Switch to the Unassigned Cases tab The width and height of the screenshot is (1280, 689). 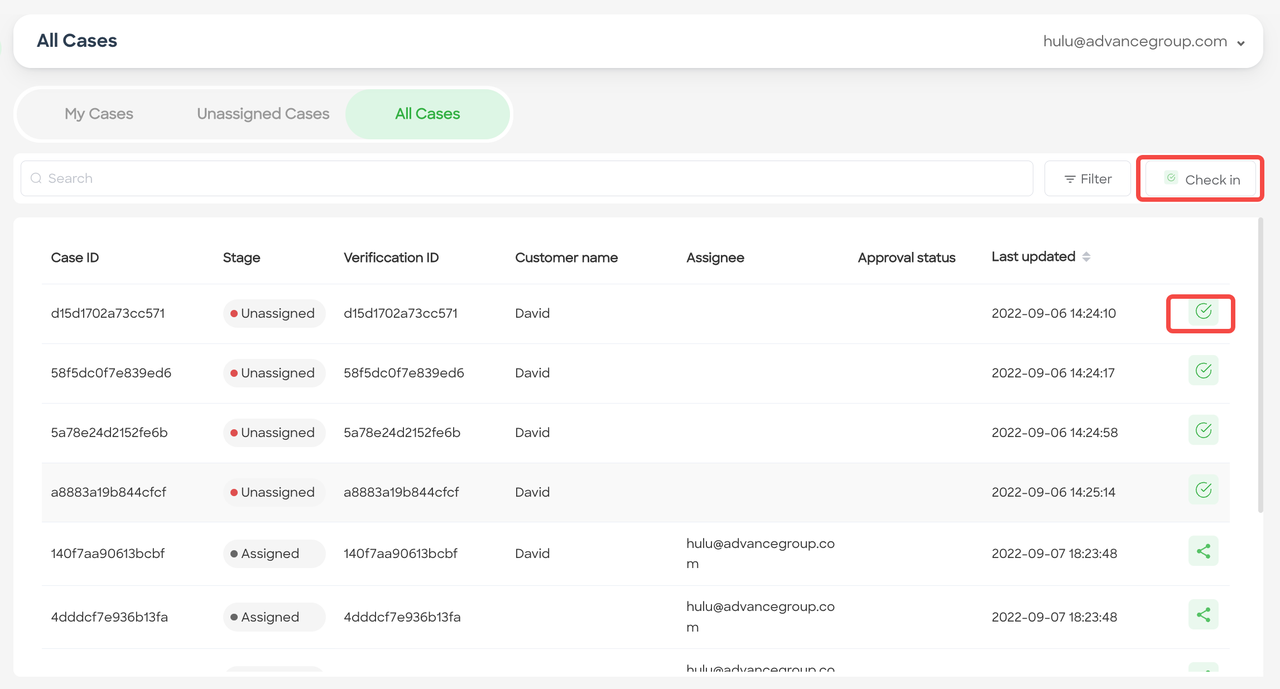pyautogui.click(x=263, y=114)
